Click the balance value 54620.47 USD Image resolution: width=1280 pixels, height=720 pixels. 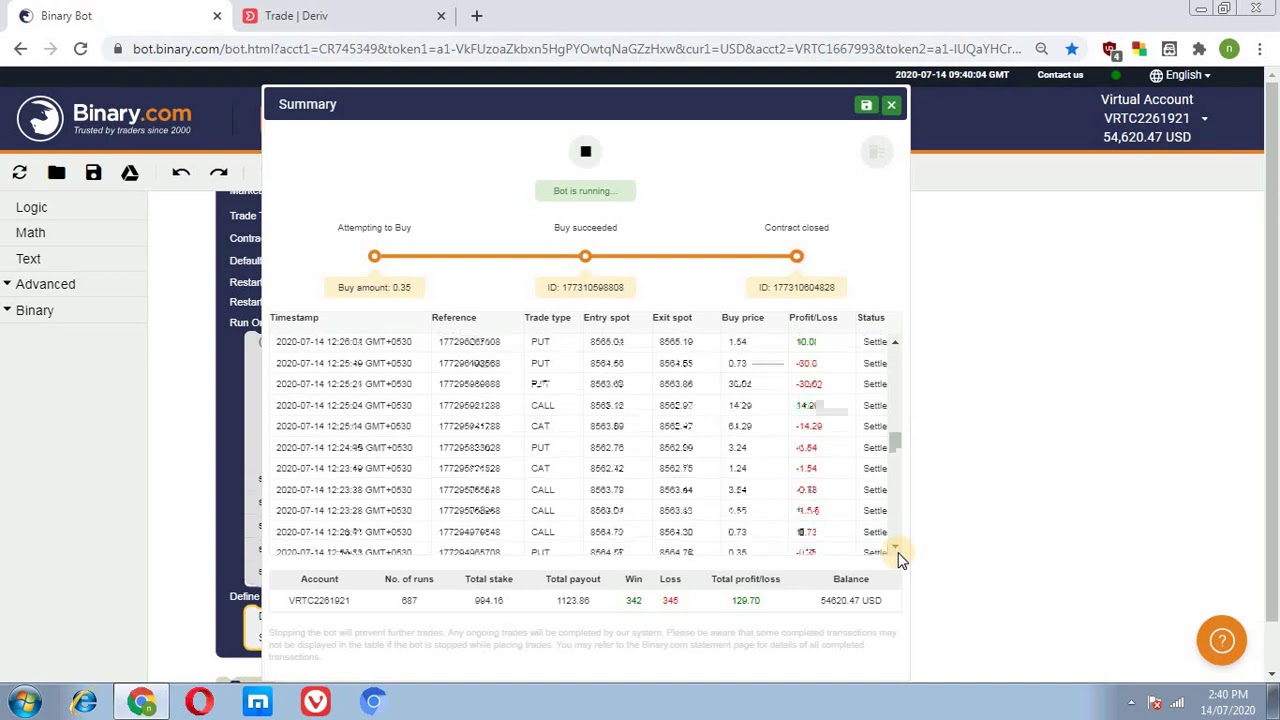[x=851, y=601]
